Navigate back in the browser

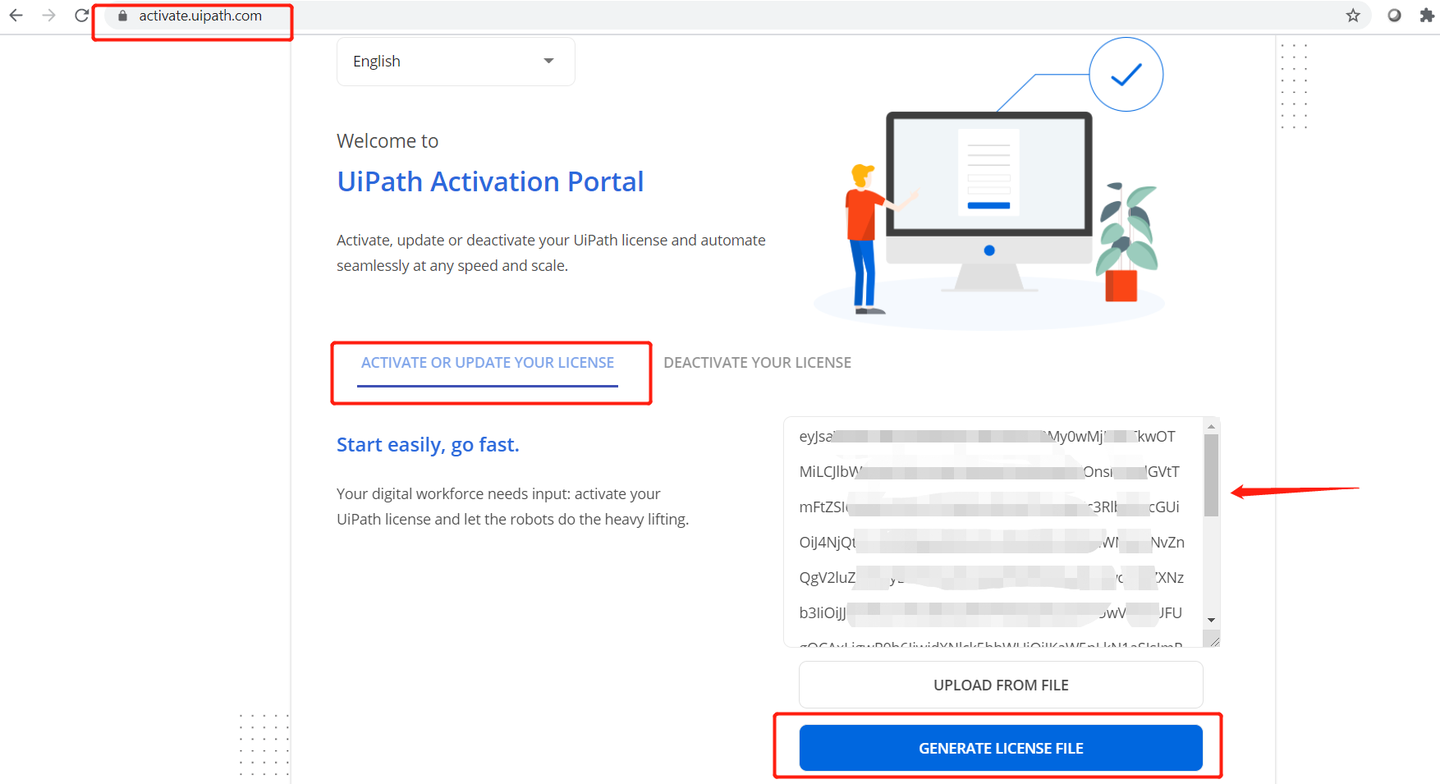18,15
